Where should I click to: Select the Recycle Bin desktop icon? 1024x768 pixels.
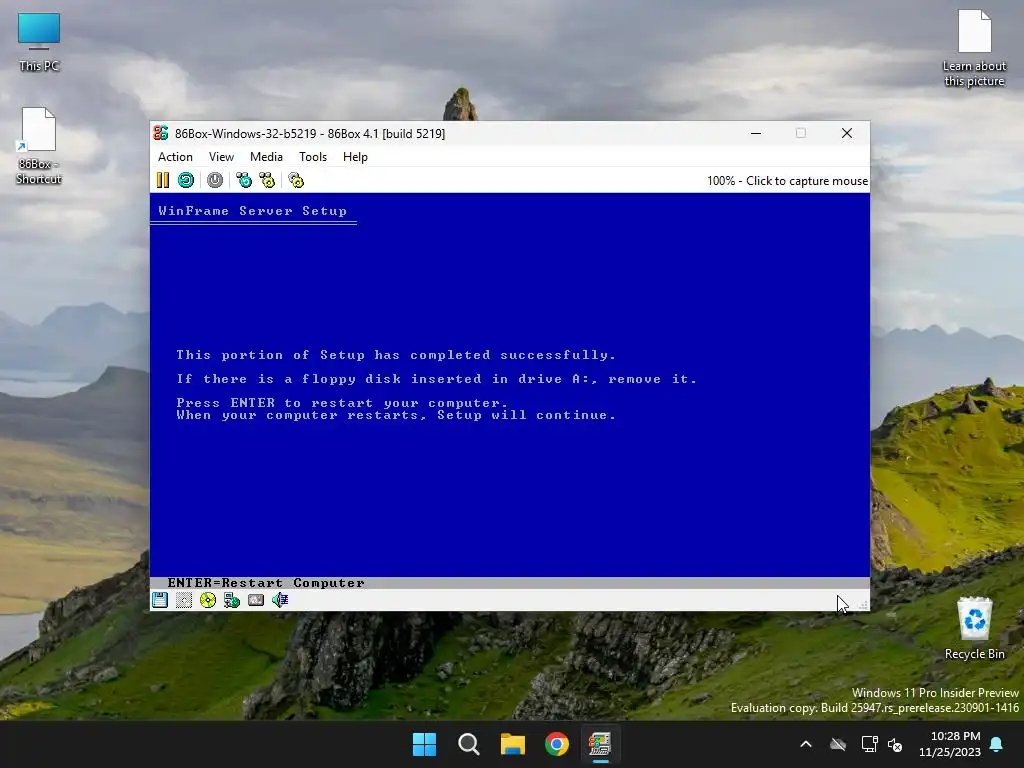pos(974,628)
